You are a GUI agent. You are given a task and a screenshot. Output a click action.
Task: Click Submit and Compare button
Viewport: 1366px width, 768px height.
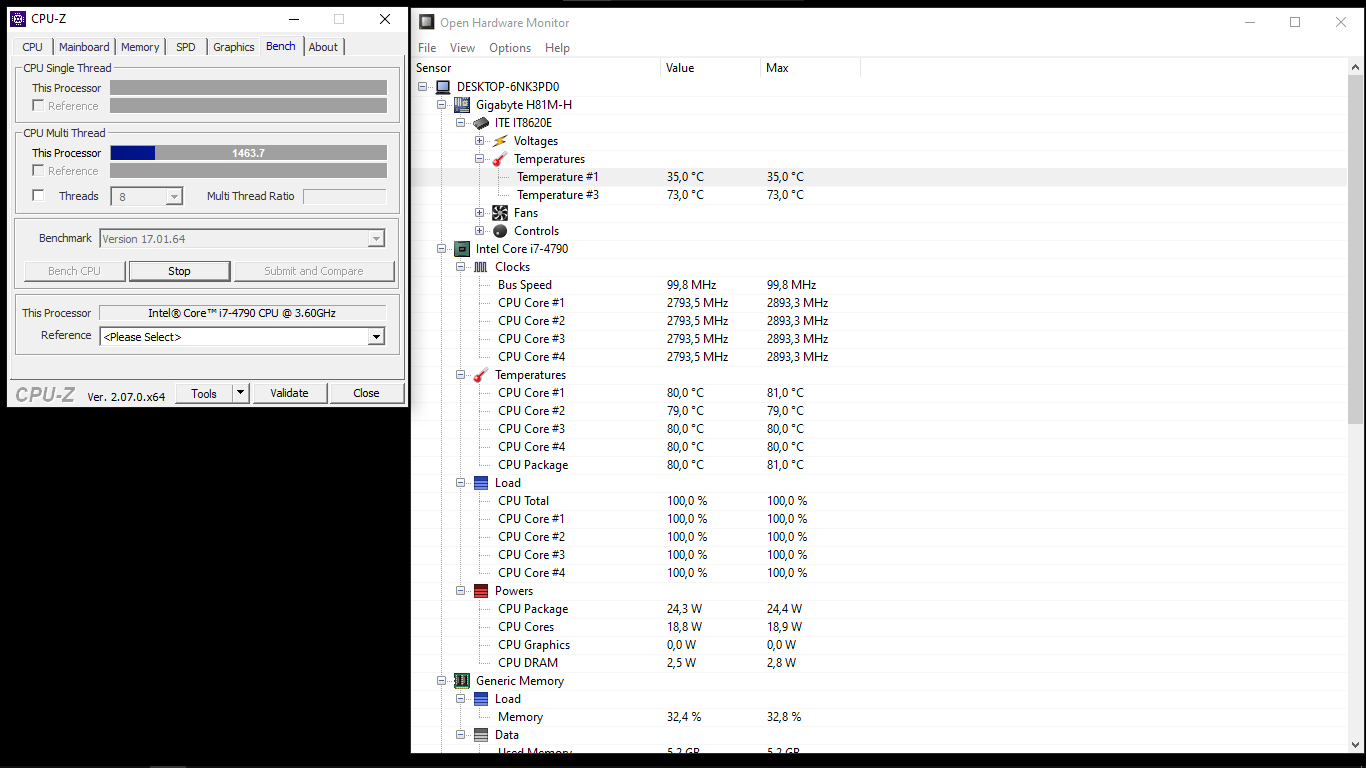point(314,271)
